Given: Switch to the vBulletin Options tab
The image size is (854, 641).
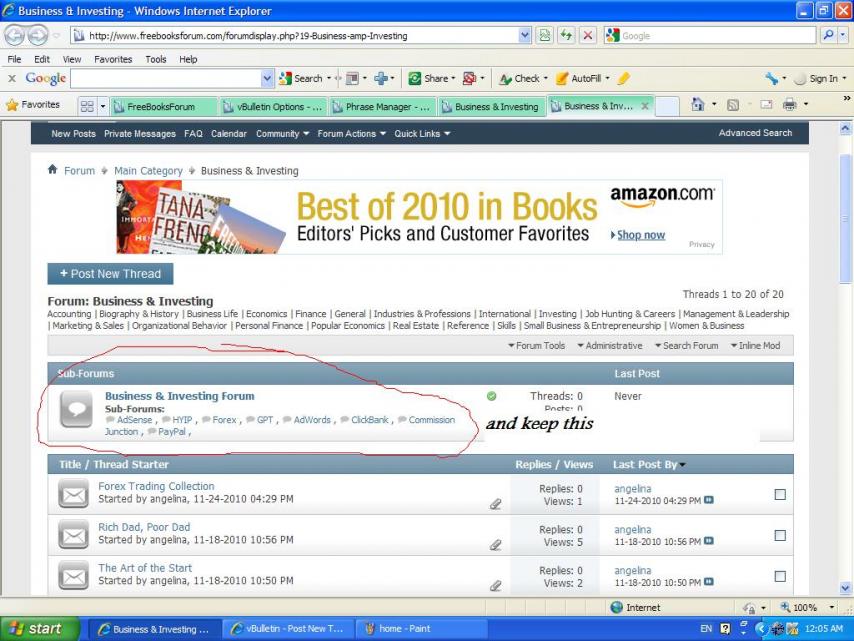Looking at the screenshot, I should (x=273, y=107).
